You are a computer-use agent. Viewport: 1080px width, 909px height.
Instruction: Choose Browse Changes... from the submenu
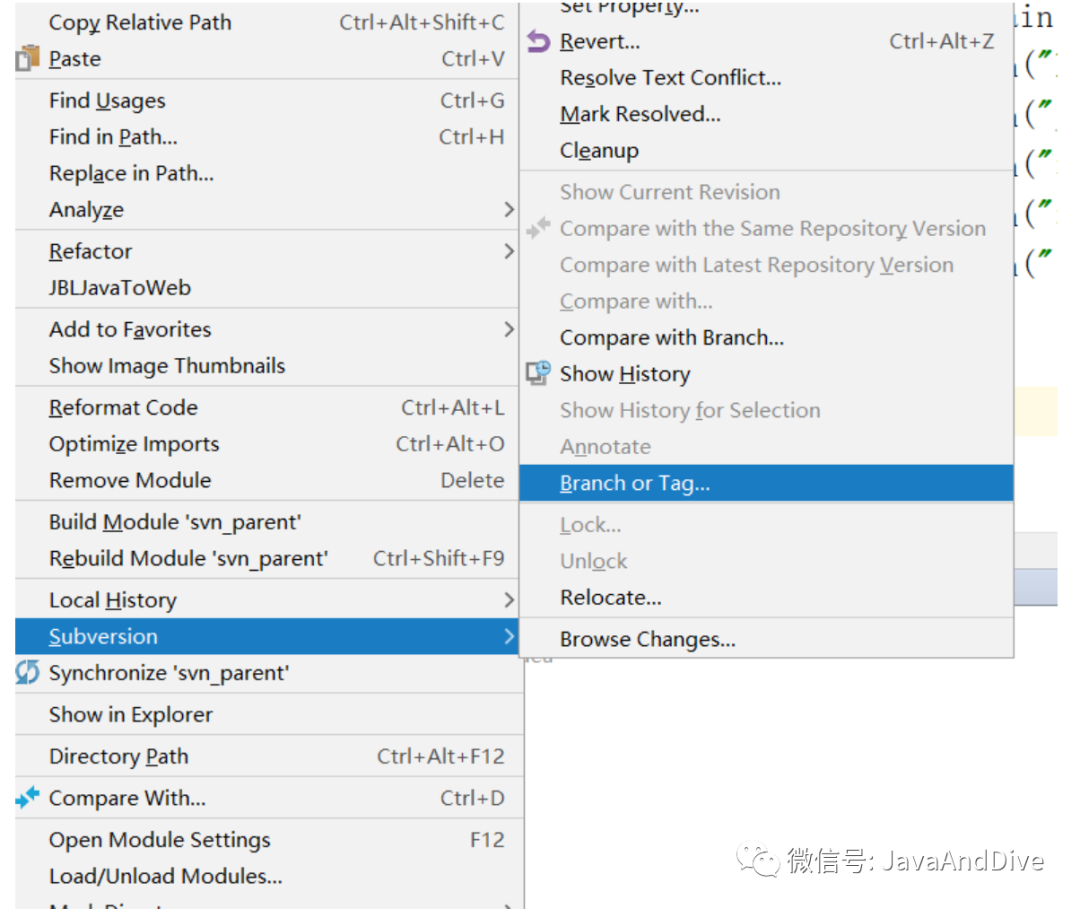click(x=648, y=640)
